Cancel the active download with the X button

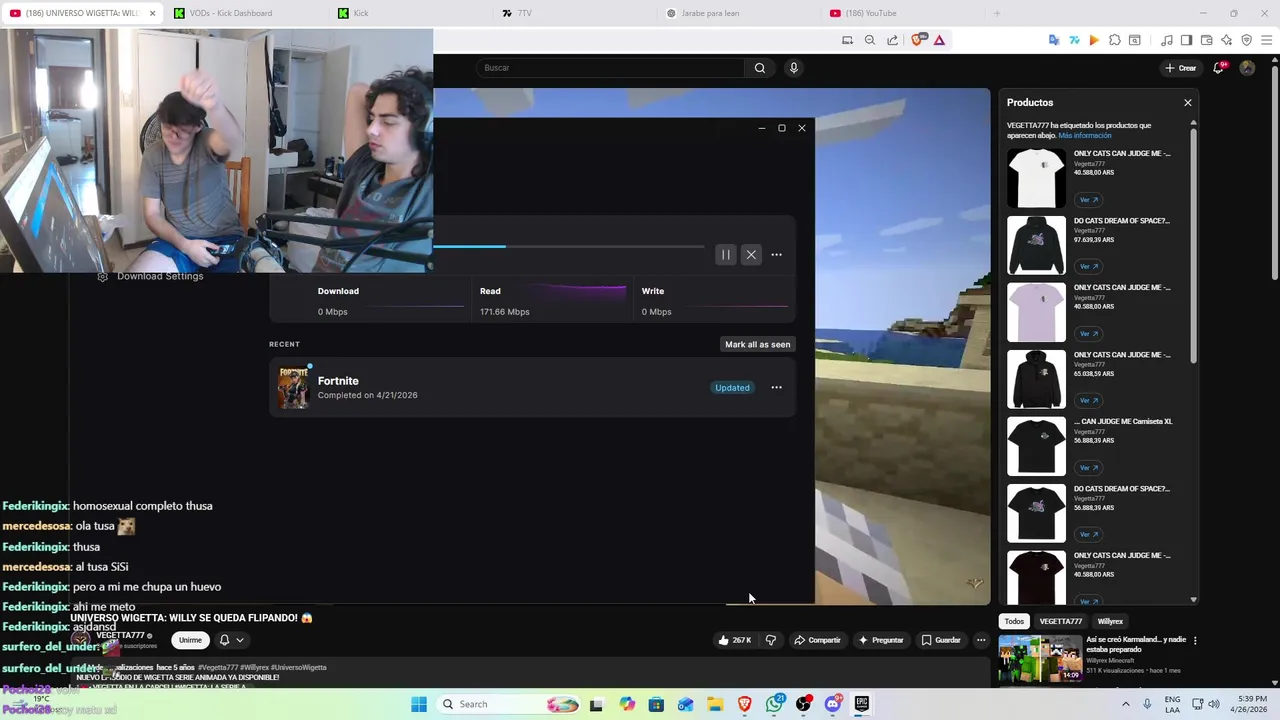[x=751, y=255]
